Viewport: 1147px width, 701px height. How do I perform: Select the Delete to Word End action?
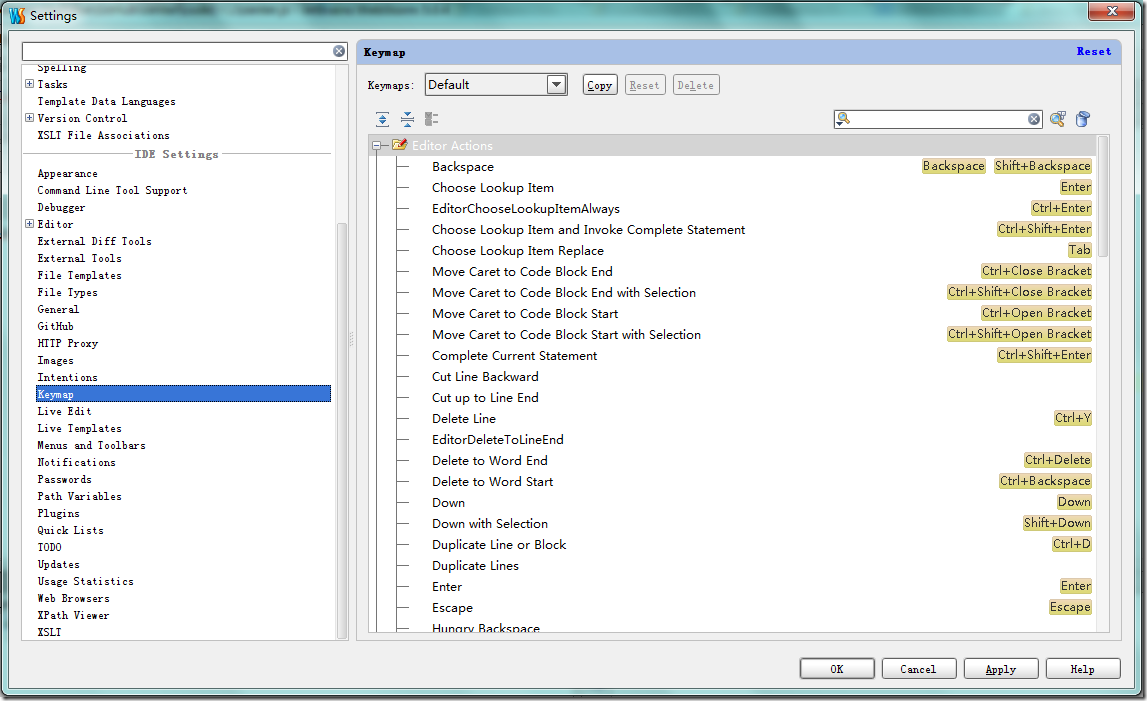[x=489, y=460]
